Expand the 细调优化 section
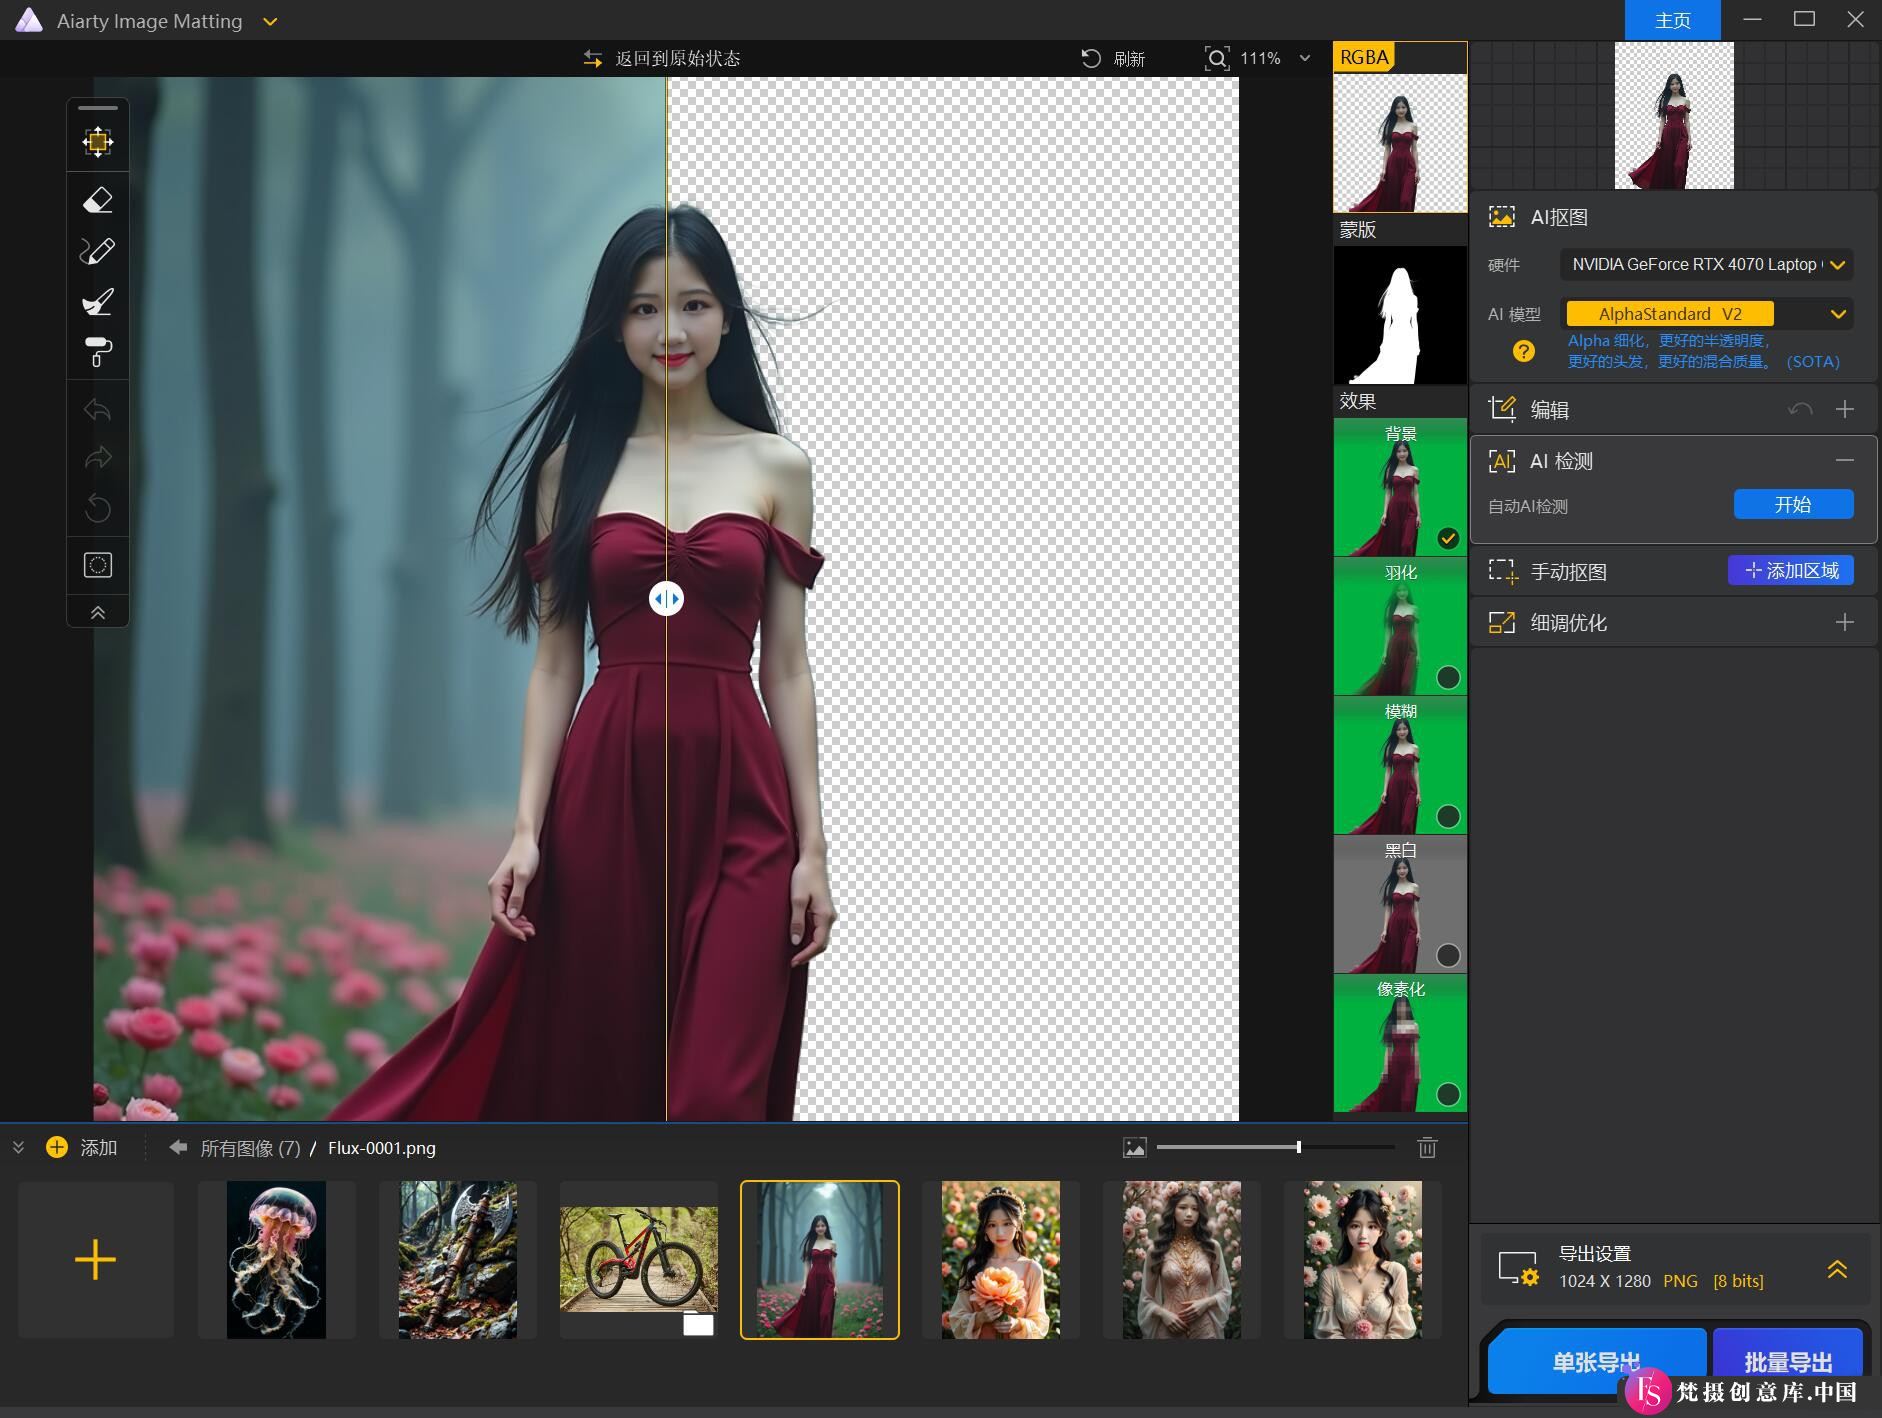This screenshot has height=1418, width=1882. (x=1845, y=622)
